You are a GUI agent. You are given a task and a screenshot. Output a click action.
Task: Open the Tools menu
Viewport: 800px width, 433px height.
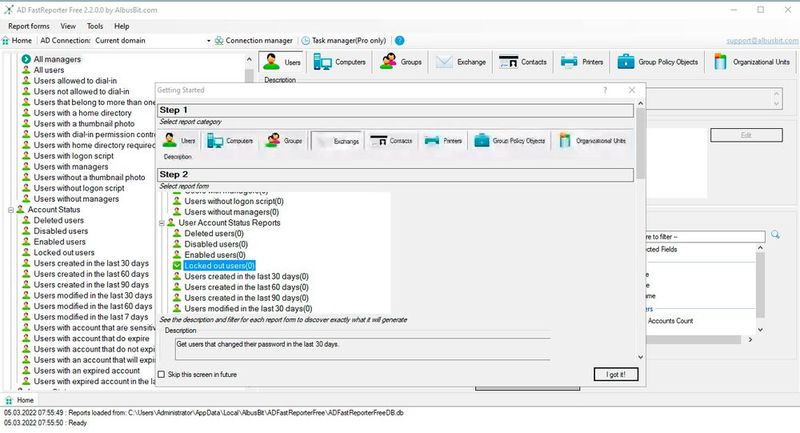coord(95,26)
